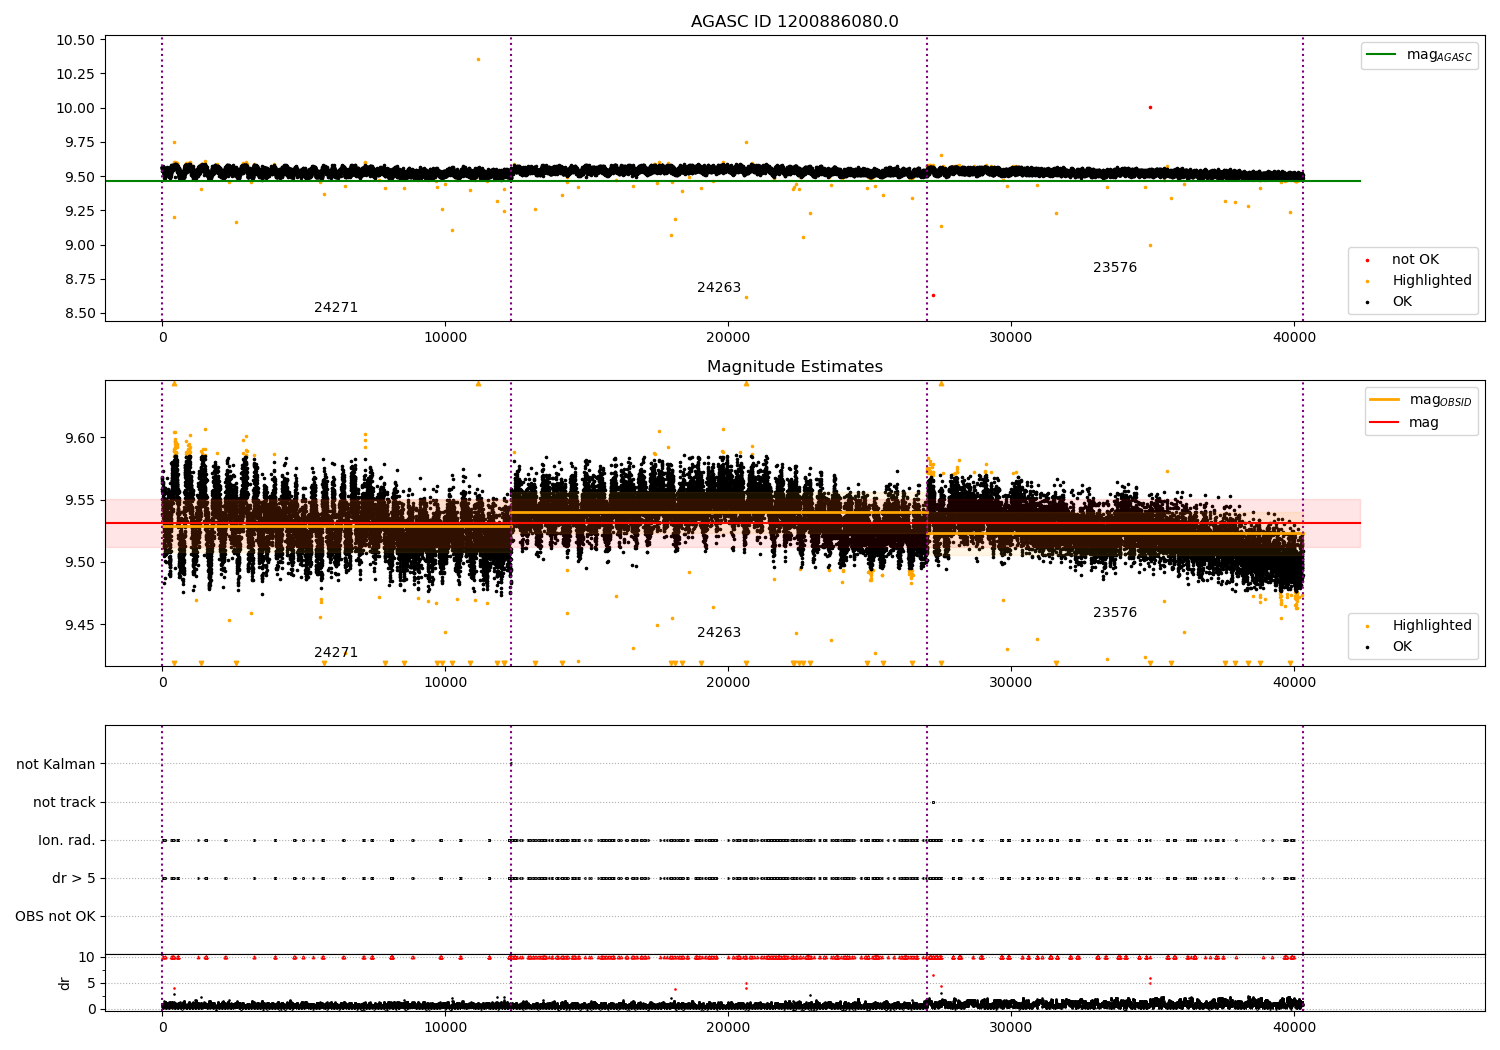
Task: Click the 9.55 tick in Magnitude Estimates plot
Action: pyautogui.click(x=79, y=500)
